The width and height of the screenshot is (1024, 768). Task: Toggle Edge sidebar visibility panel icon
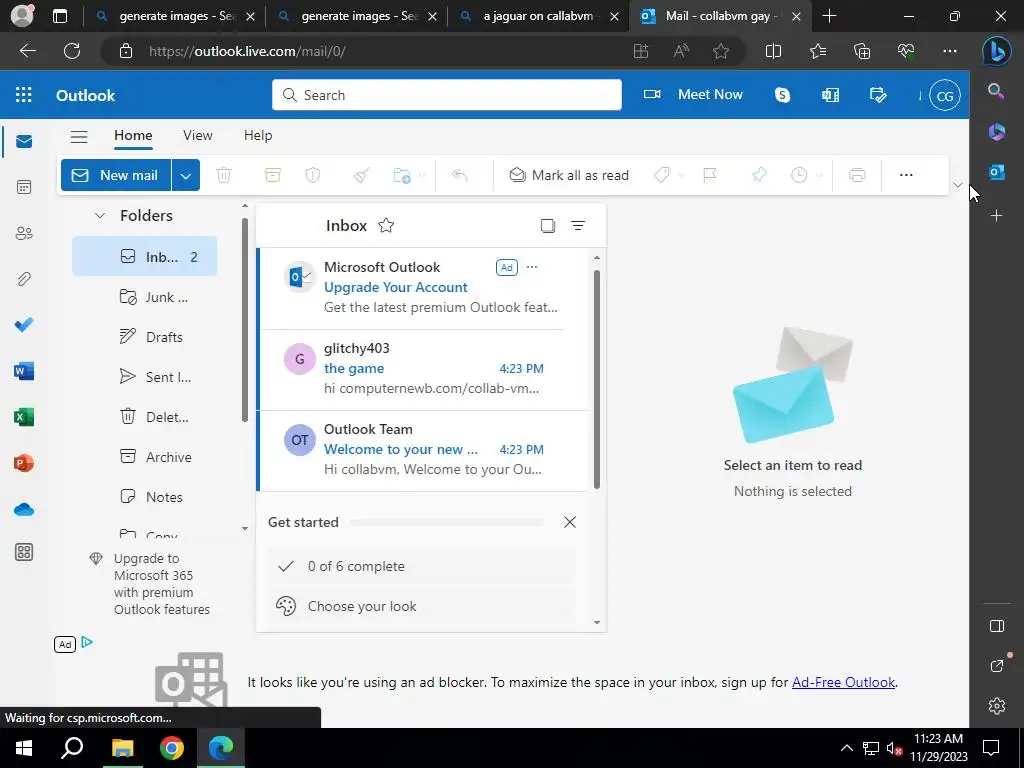pos(997,626)
